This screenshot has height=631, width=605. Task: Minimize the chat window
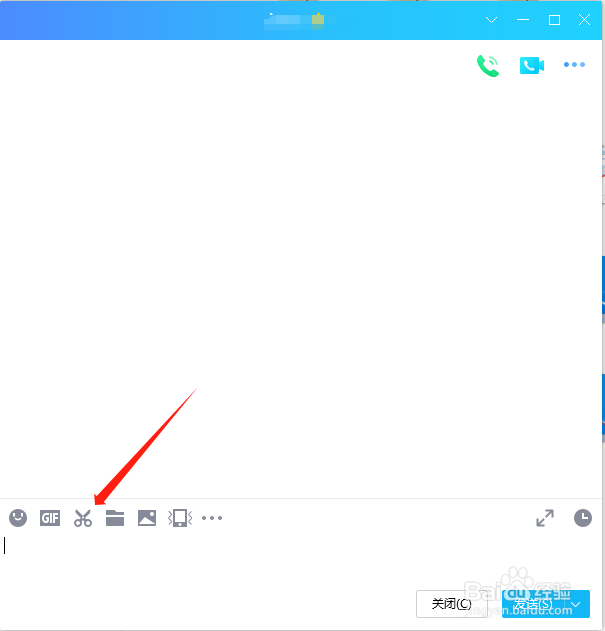point(523,20)
